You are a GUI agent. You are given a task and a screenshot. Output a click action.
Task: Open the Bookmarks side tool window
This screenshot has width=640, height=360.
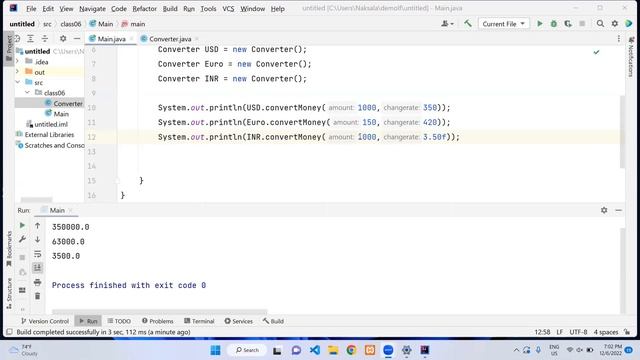point(9,248)
